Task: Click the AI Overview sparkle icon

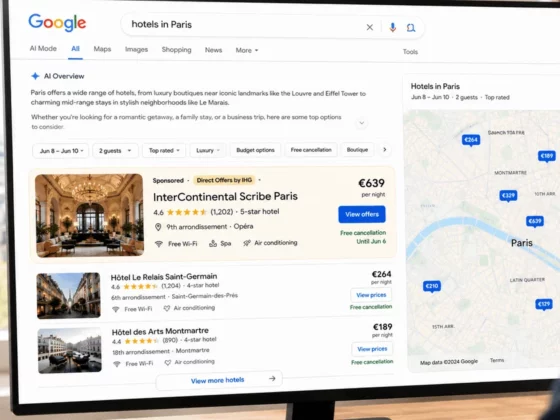Action: pos(35,76)
